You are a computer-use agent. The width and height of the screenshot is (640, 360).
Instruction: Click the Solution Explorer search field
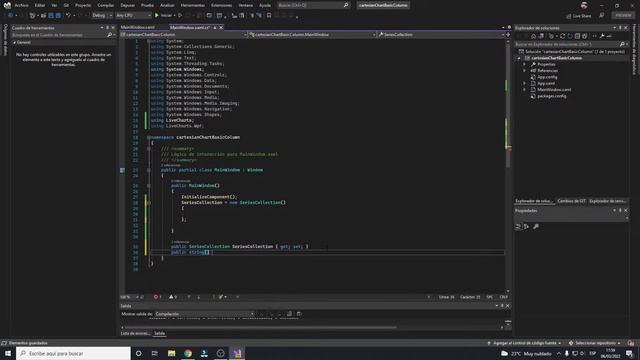[571, 44]
